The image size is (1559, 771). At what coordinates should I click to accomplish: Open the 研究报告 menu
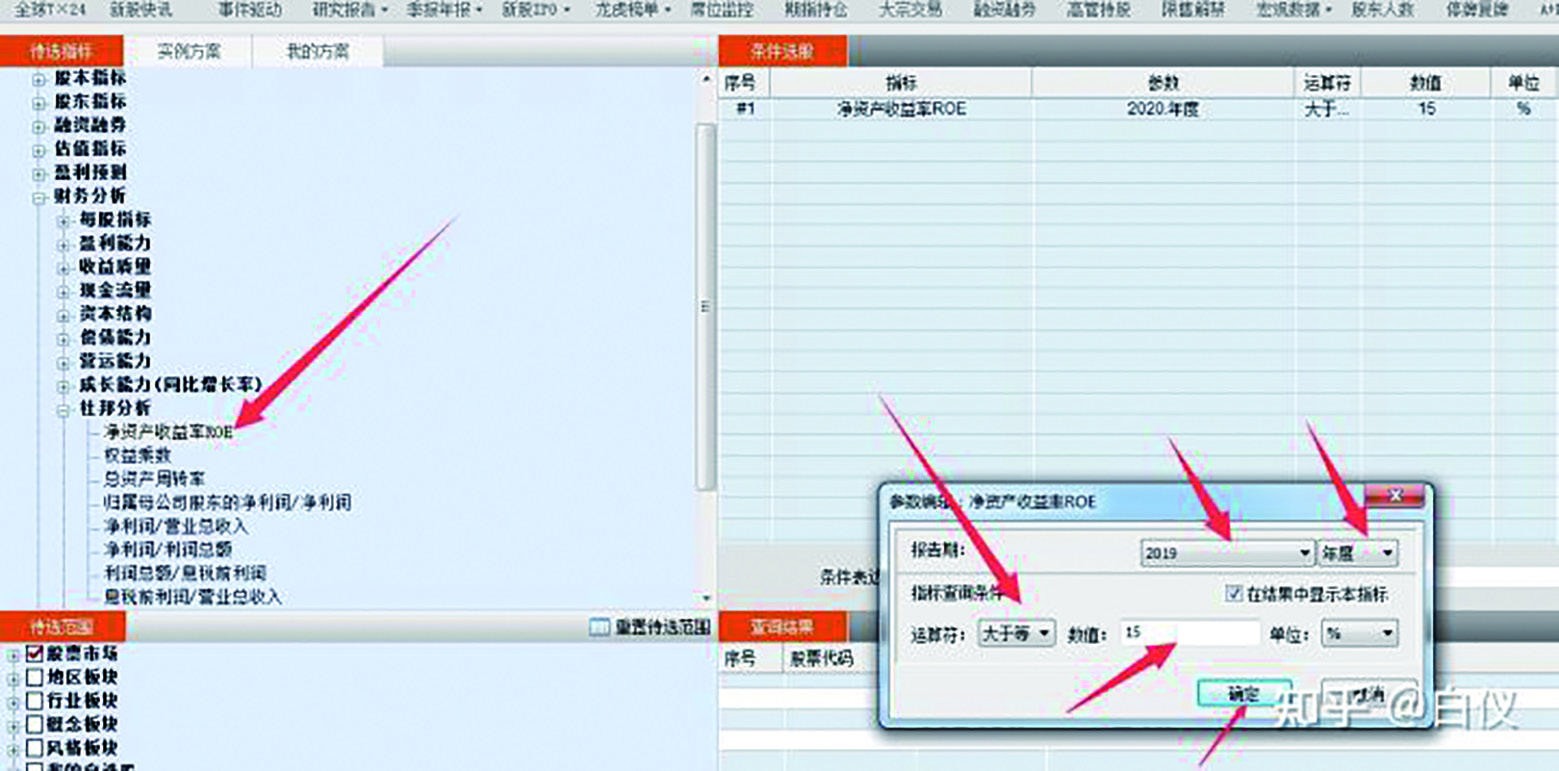tap(345, 10)
